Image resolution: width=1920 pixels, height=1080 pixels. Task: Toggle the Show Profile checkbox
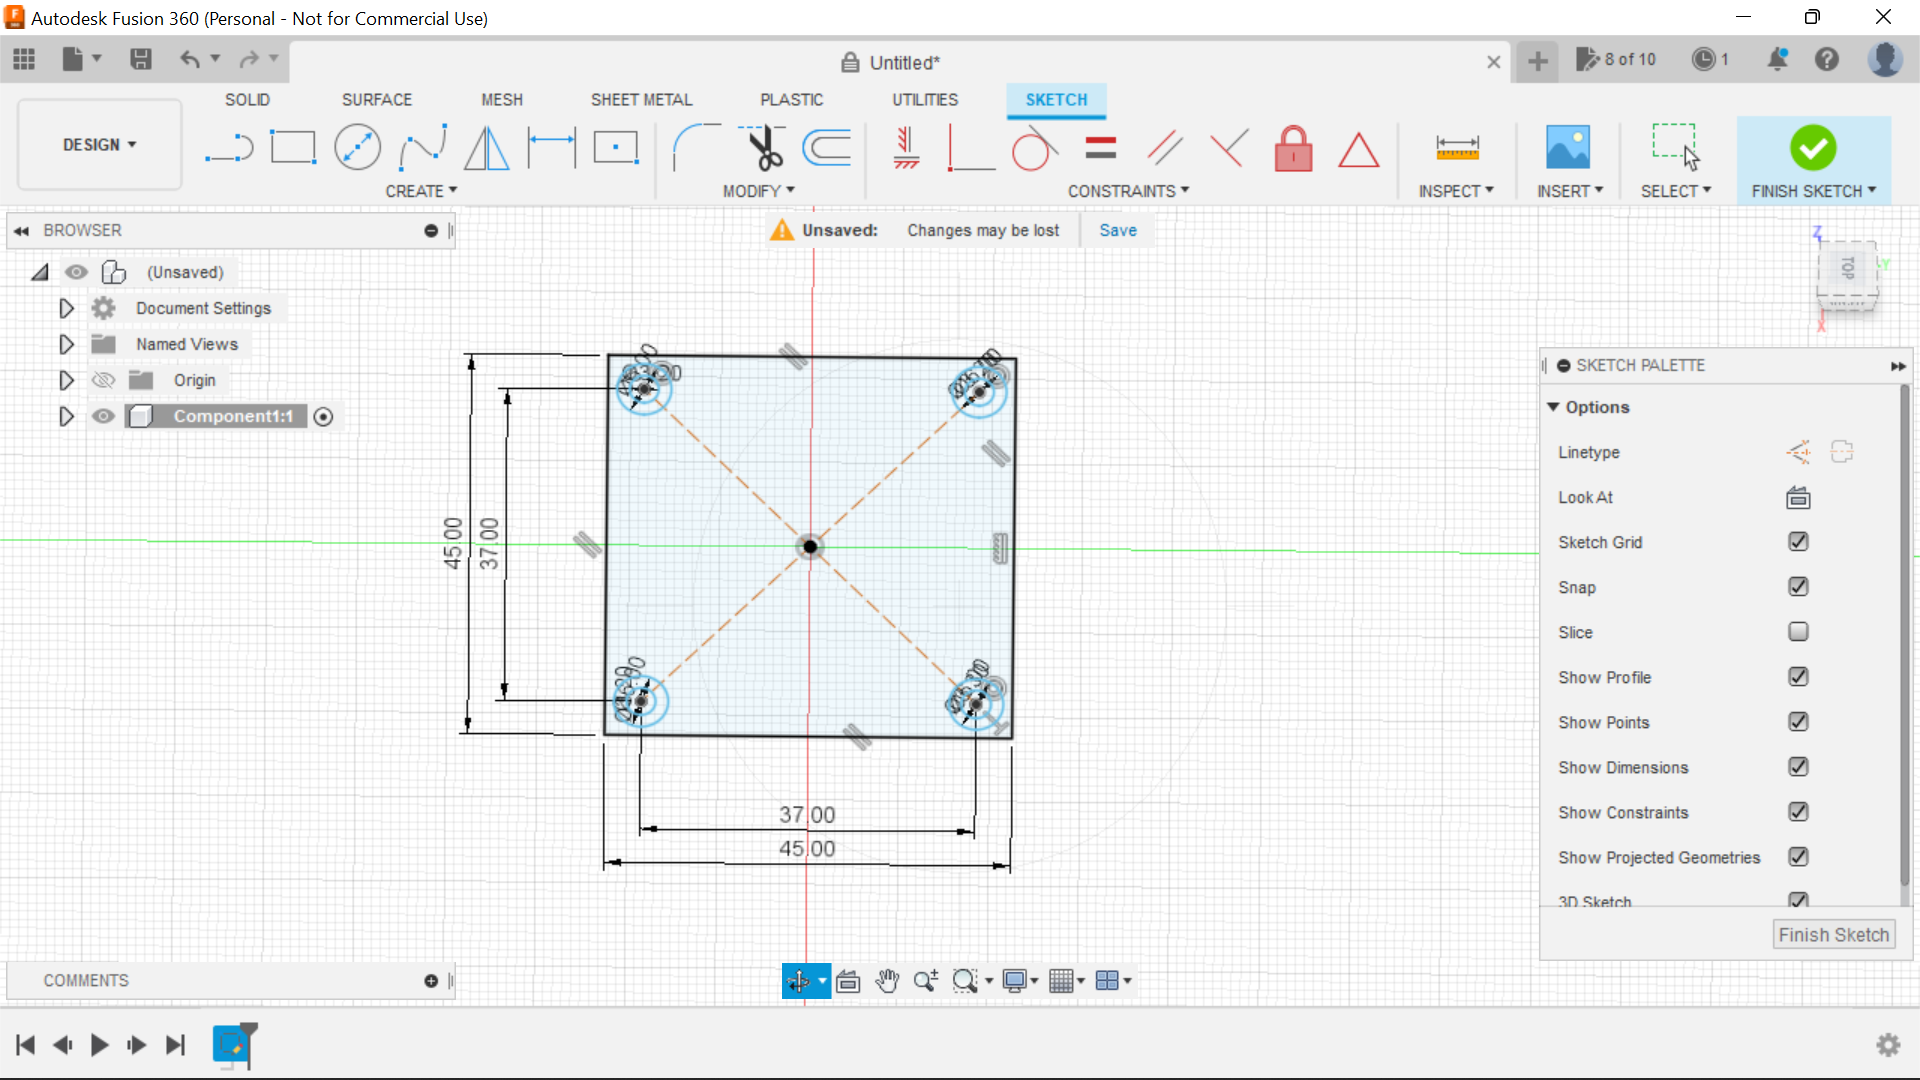1798,677
